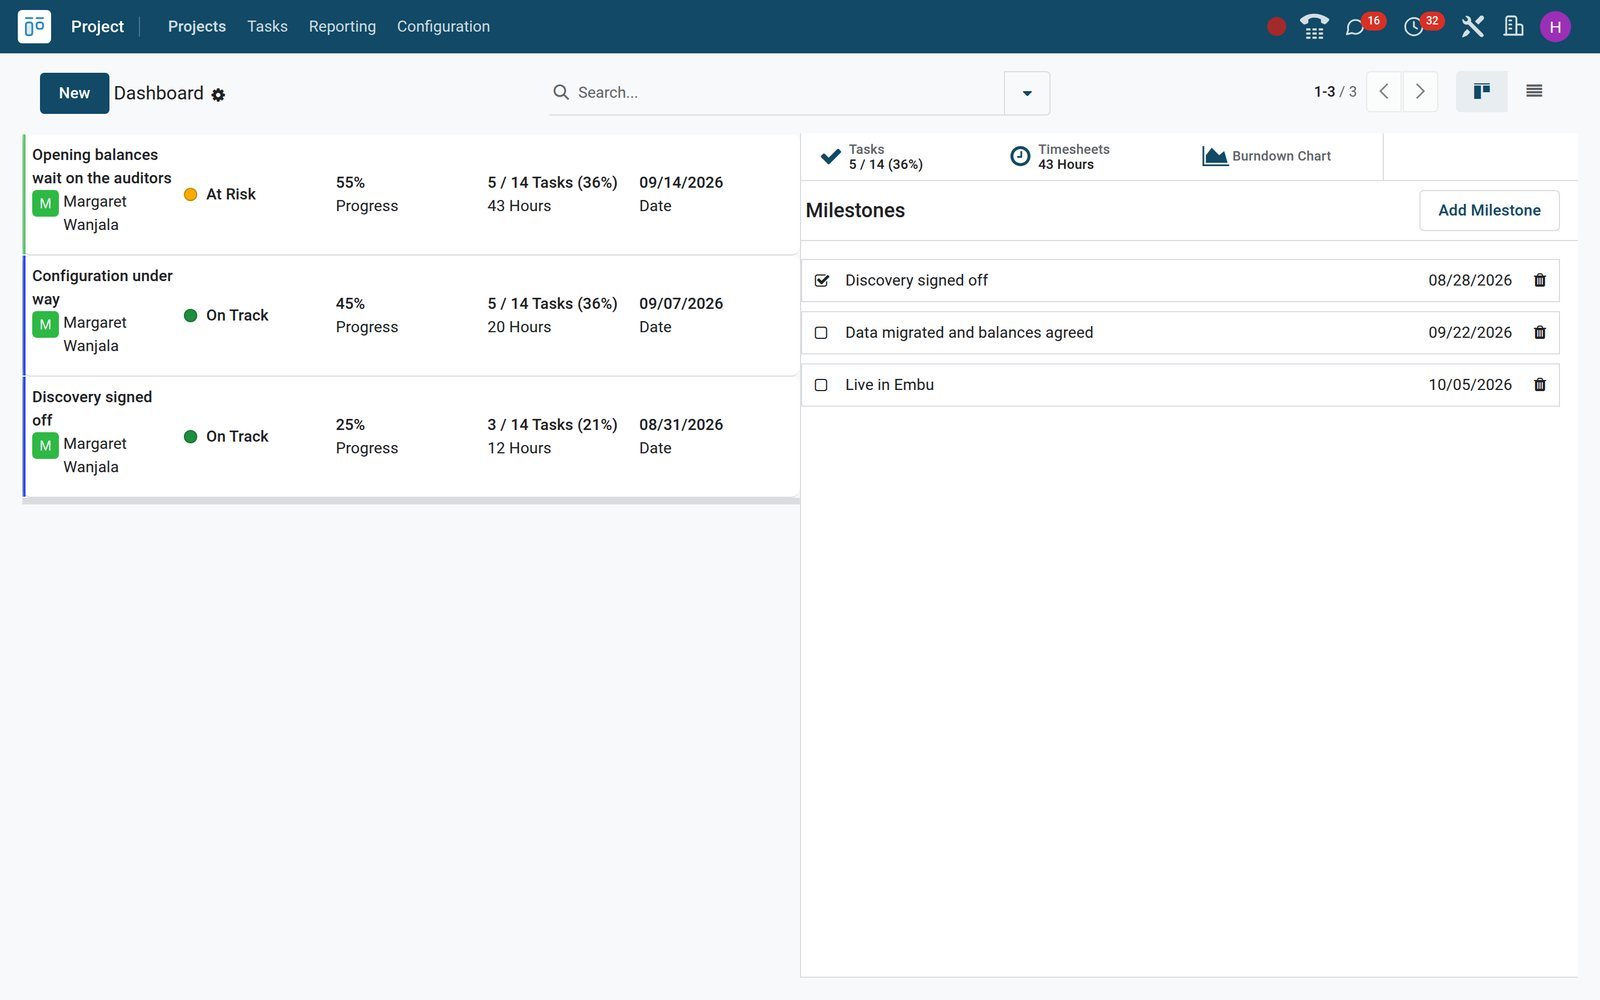Click 3 / 14 Tasks (21%) text

(x=552, y=425)
